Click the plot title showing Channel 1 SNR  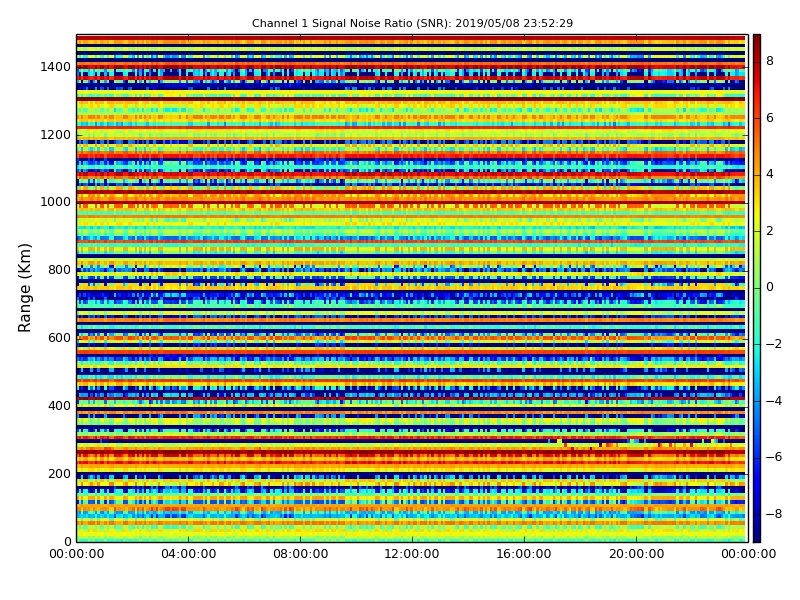coord(412,23)
